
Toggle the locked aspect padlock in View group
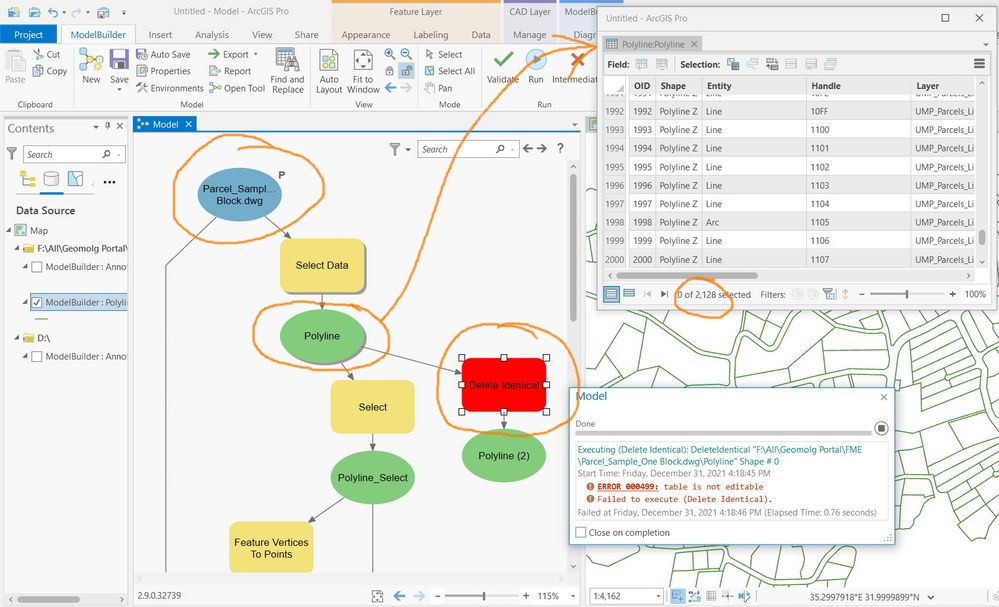tap(389, 71)
